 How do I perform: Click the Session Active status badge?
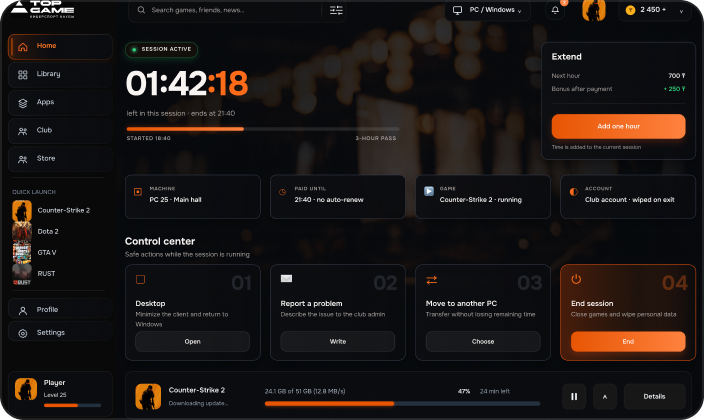pyautogui.click(x=162, y=49)
